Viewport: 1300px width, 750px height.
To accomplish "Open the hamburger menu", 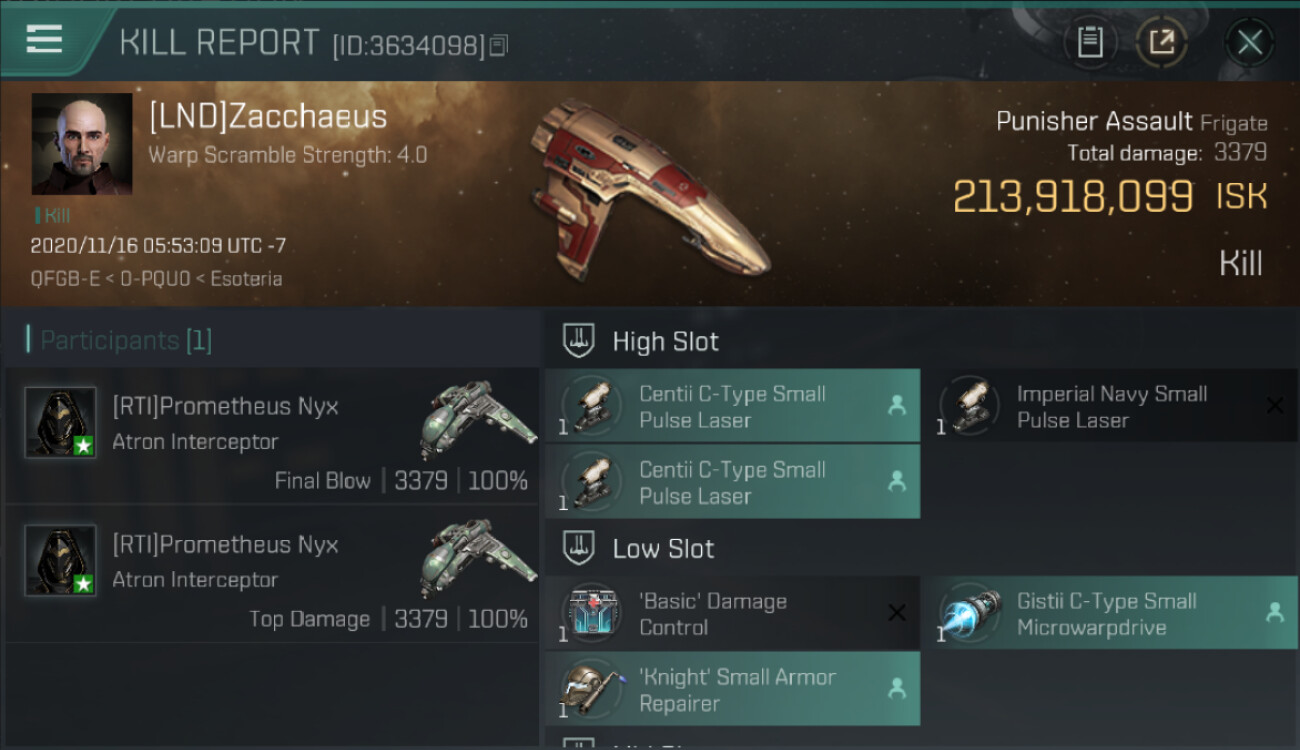I will pyautogui.click(x=44, y=40).
